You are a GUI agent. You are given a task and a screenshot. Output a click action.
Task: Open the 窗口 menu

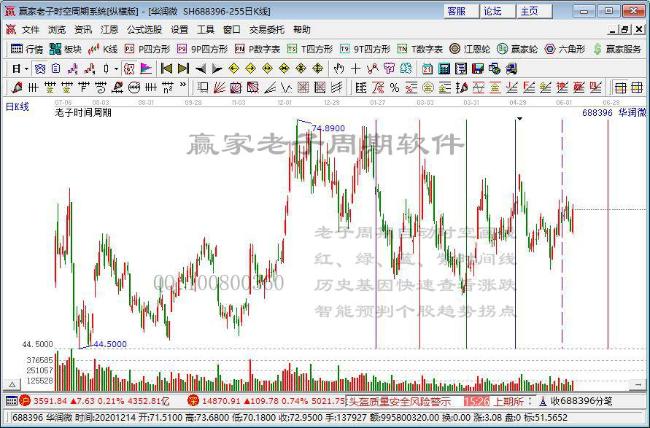[232, 30]
